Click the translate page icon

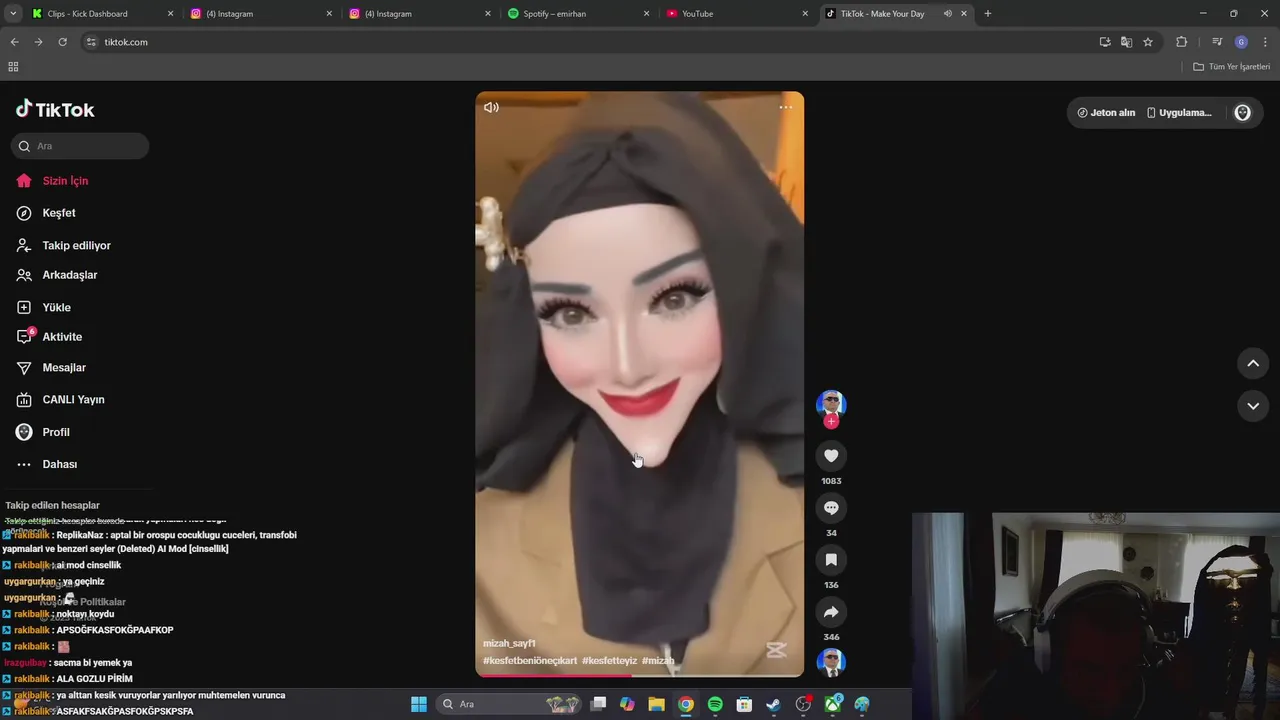pos(1127,42)
